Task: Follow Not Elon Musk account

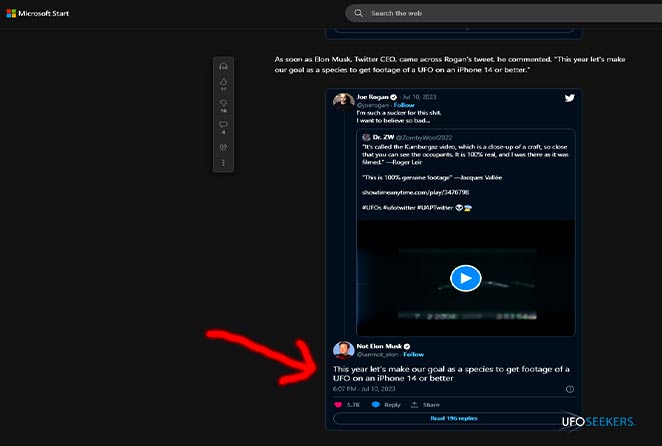Action: point(413,354)
